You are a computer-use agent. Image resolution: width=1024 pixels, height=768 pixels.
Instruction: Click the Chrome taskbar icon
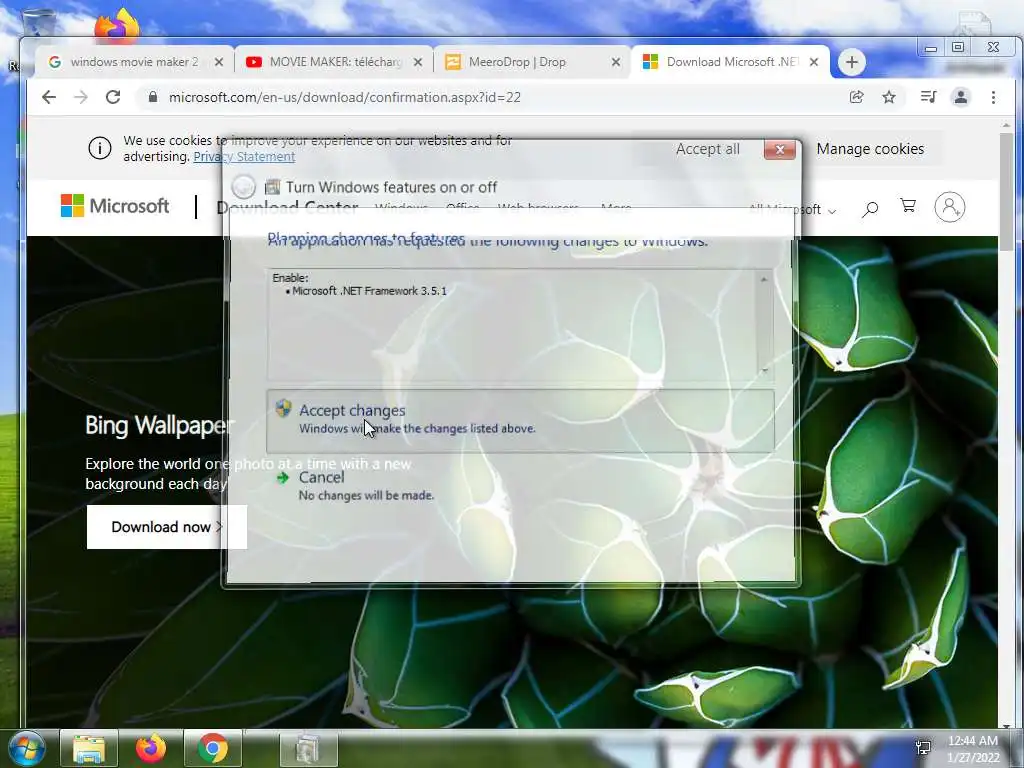[213, 748]
